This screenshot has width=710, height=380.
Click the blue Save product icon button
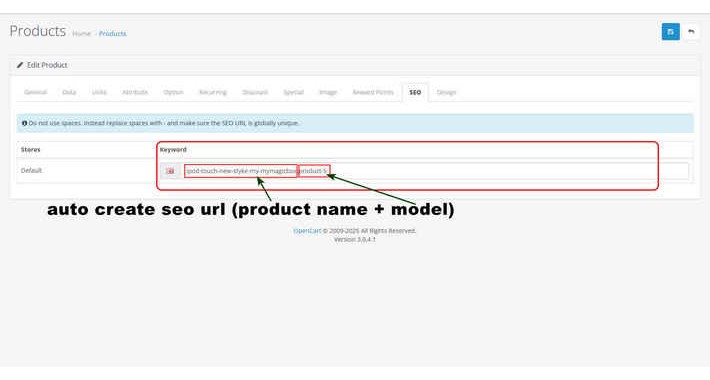(x=671, y=32)
